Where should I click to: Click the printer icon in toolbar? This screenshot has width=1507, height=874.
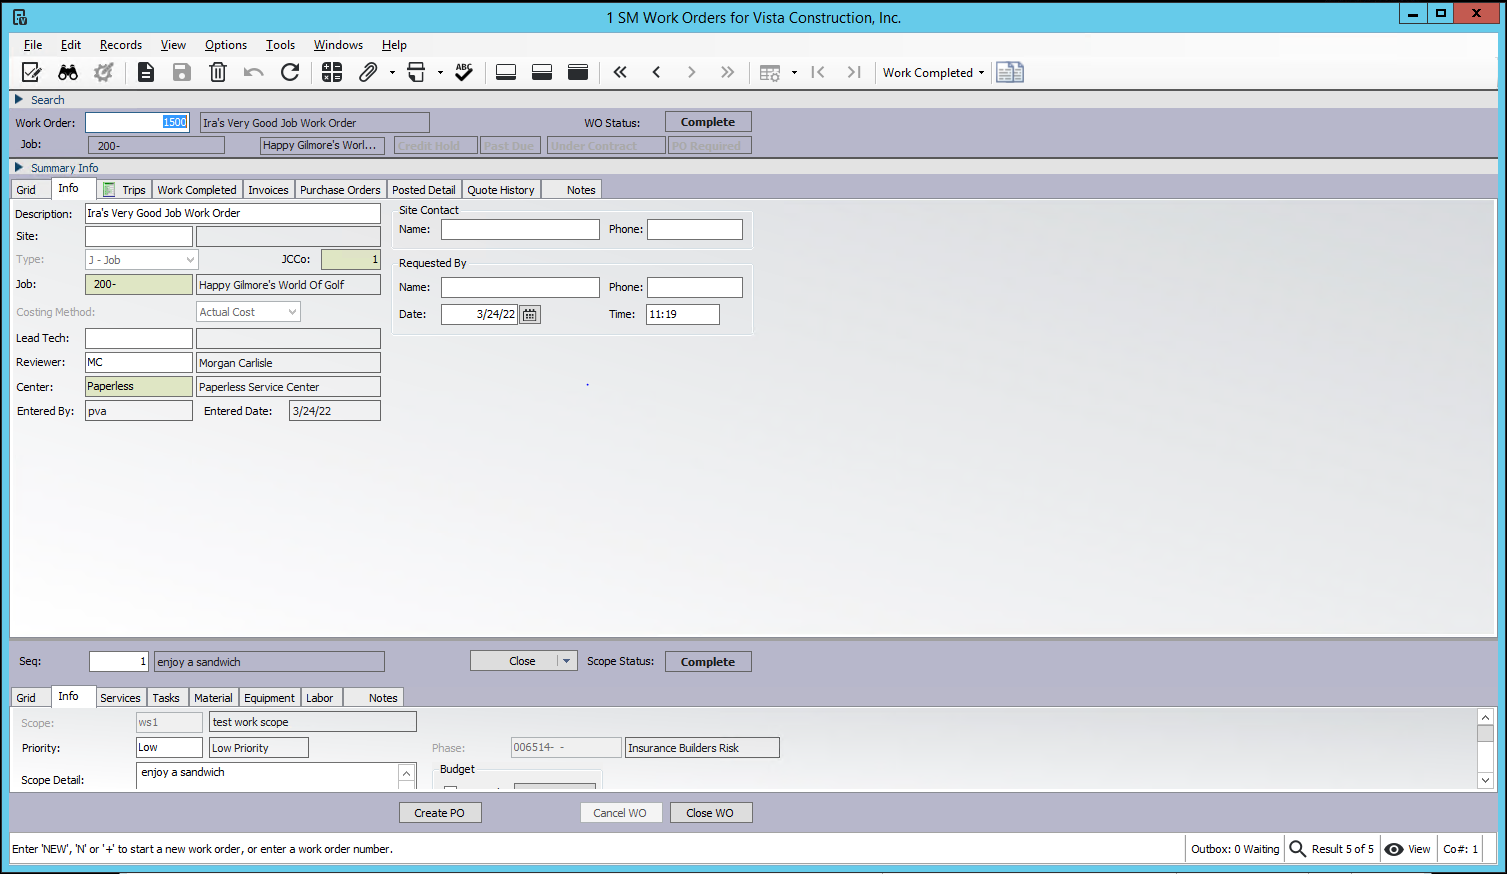[x=416, y=72]
